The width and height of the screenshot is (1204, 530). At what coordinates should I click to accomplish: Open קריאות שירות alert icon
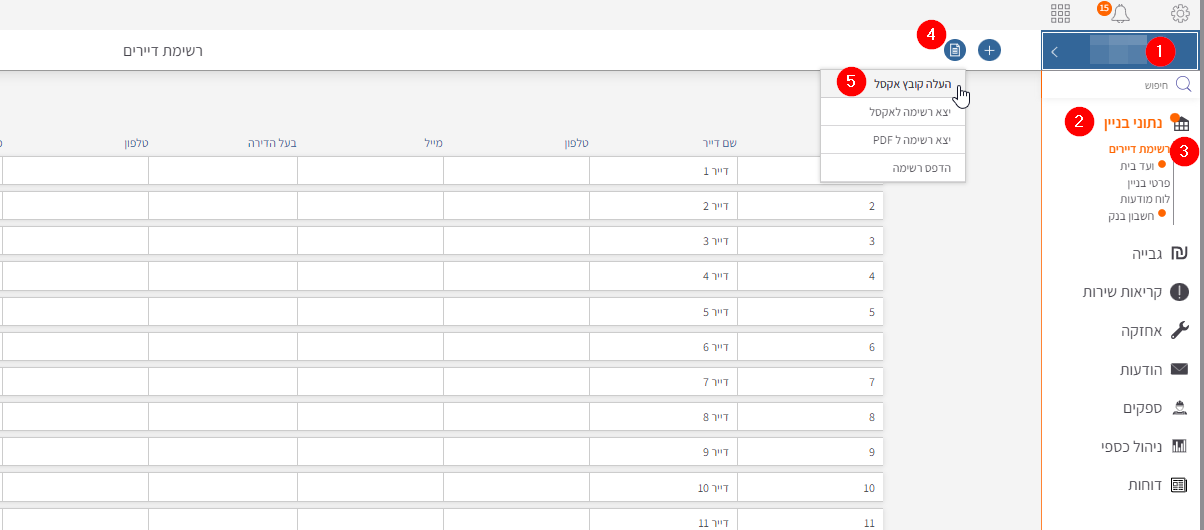[1179, 292]
